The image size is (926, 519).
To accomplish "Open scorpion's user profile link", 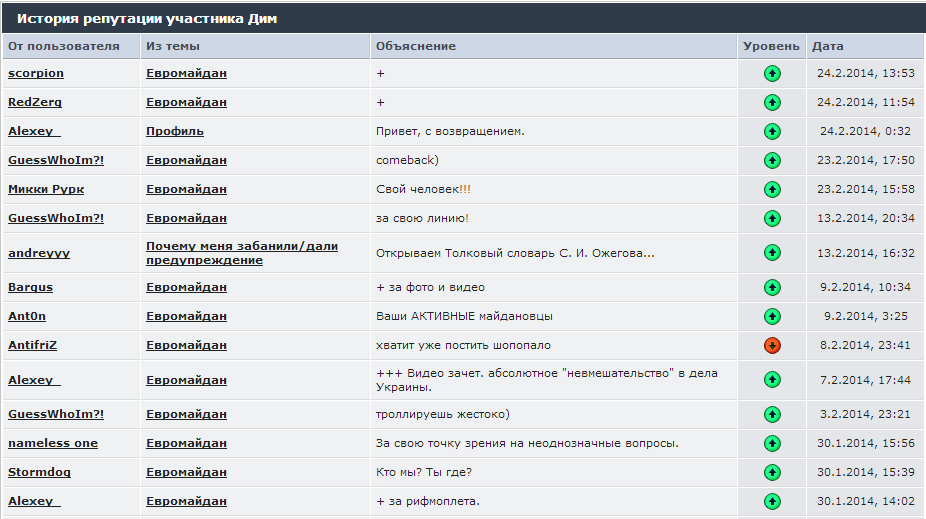I will coord(36,73).
